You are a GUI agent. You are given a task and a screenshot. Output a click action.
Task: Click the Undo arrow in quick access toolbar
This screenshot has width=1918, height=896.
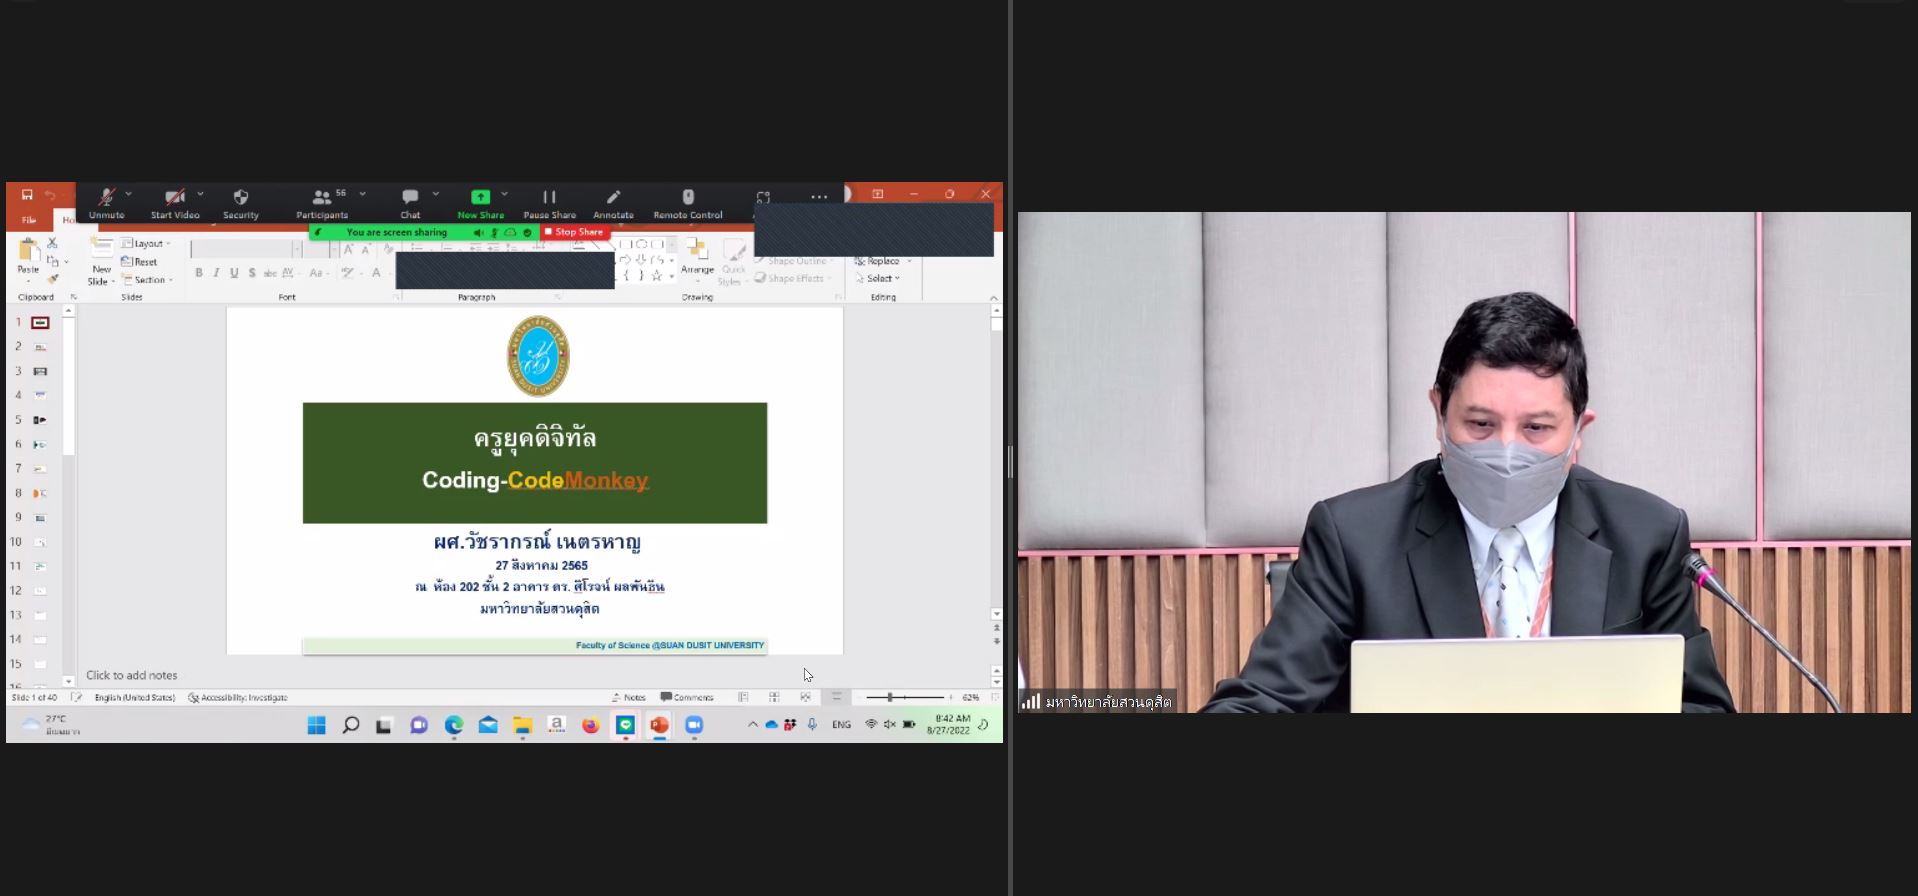coord(50,194)
